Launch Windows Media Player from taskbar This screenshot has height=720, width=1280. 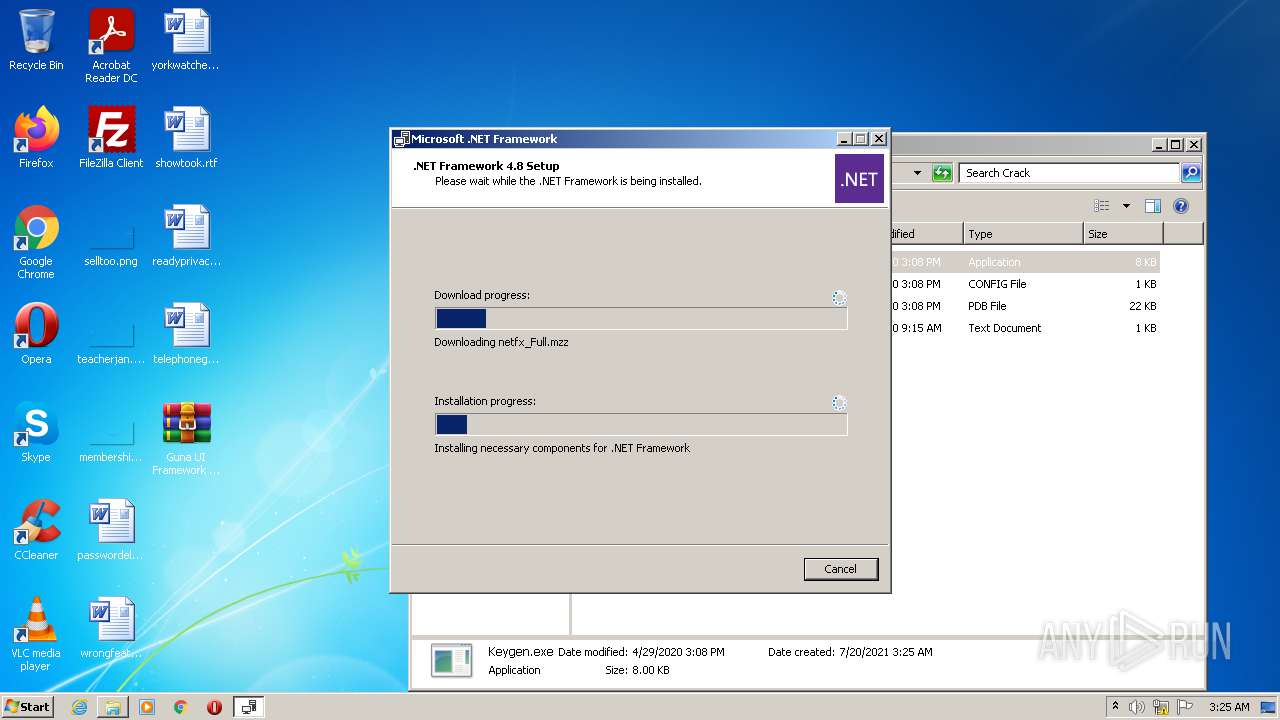[x=147, y=707]
